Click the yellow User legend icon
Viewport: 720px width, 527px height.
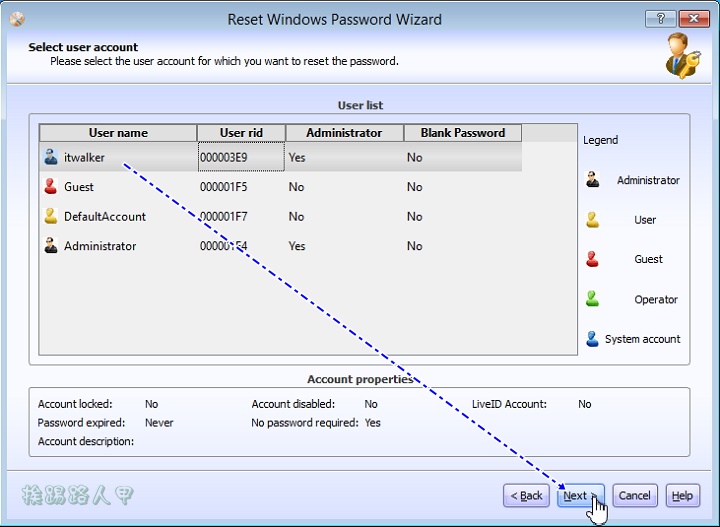click(x=592, y=219)
